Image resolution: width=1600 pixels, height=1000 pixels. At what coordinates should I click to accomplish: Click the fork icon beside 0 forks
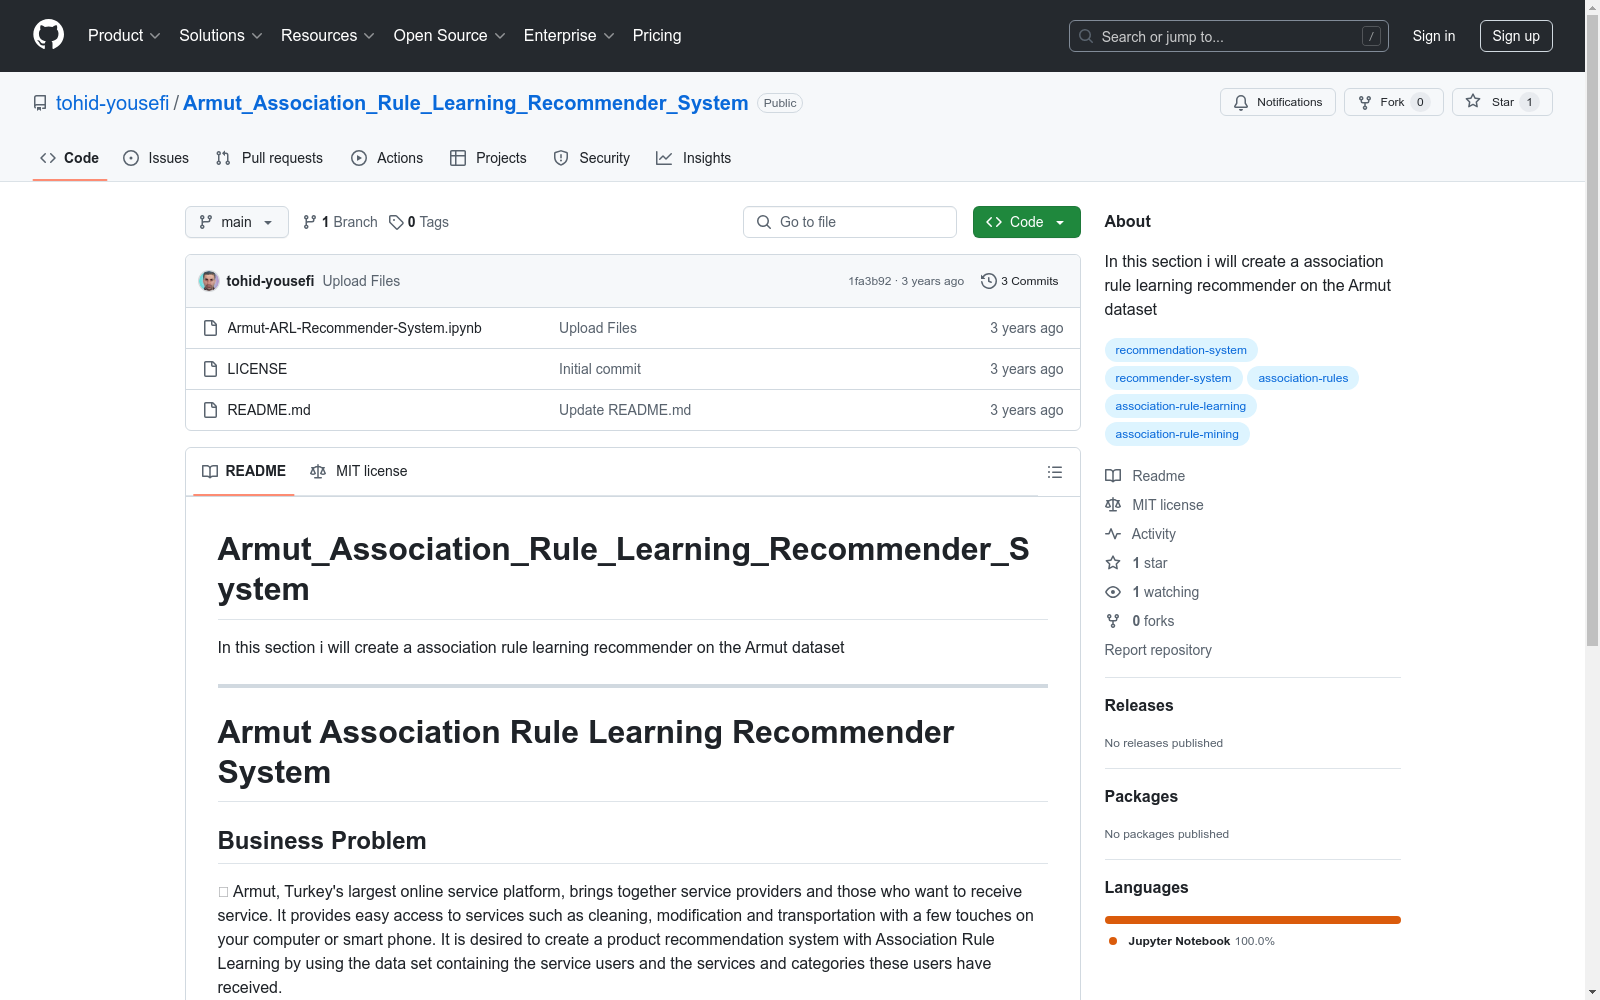1113,621
